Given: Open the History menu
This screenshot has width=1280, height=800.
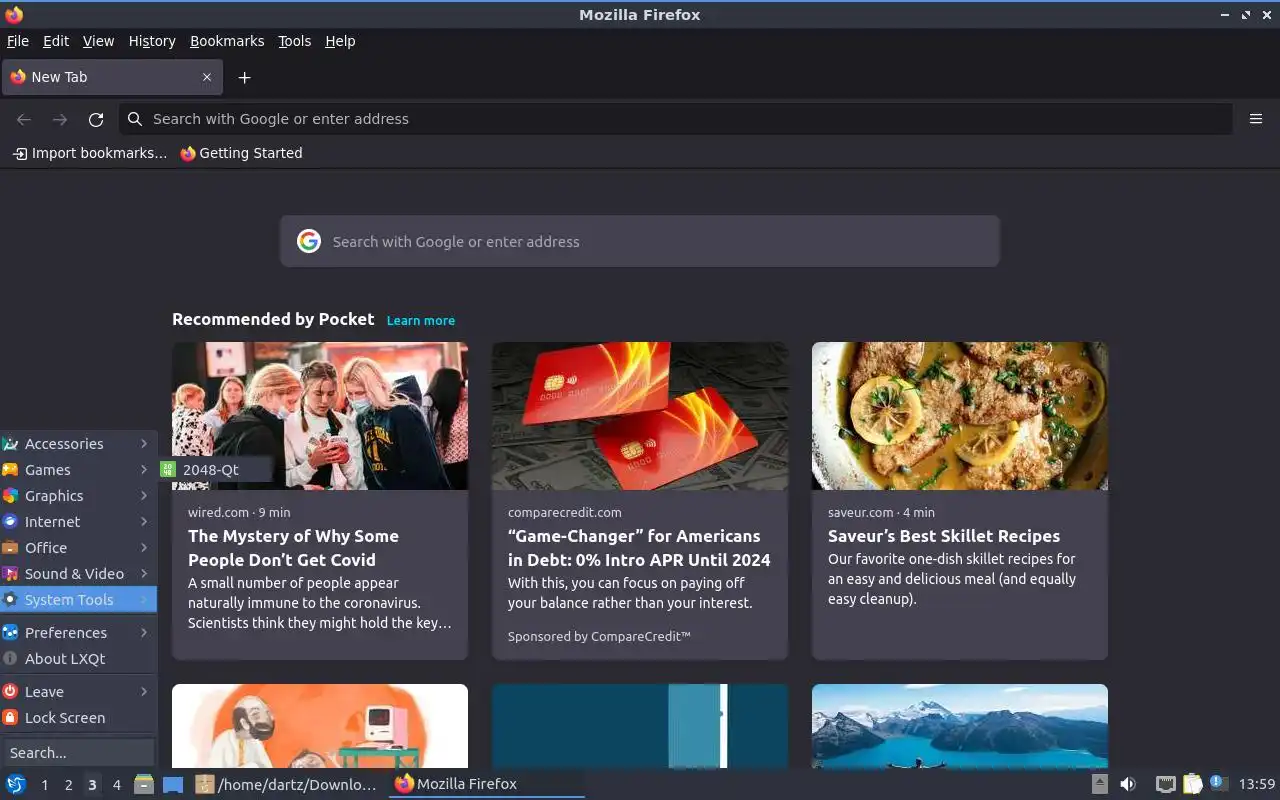Looking at the screenshot, I should 152,41.
